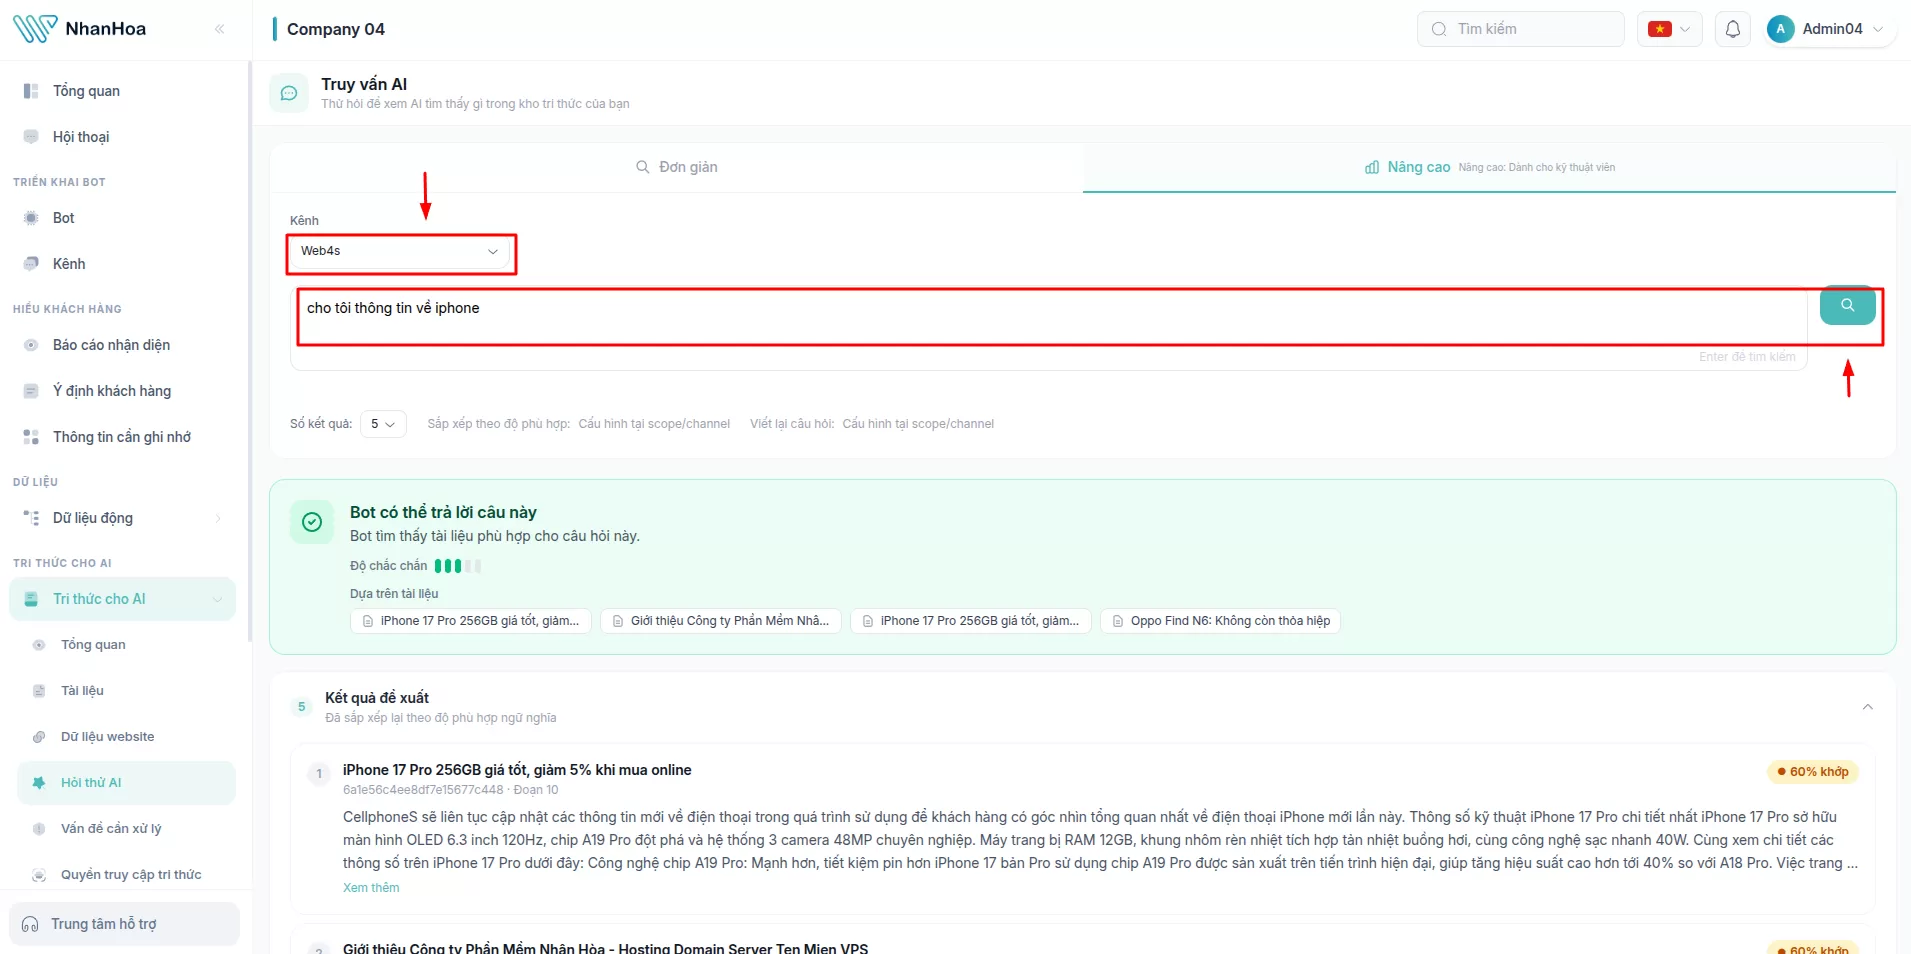Screen dimensions: 1911x954
Task: Open Thông tin cần ghi nhớ menu item
Action: [124, 437]
